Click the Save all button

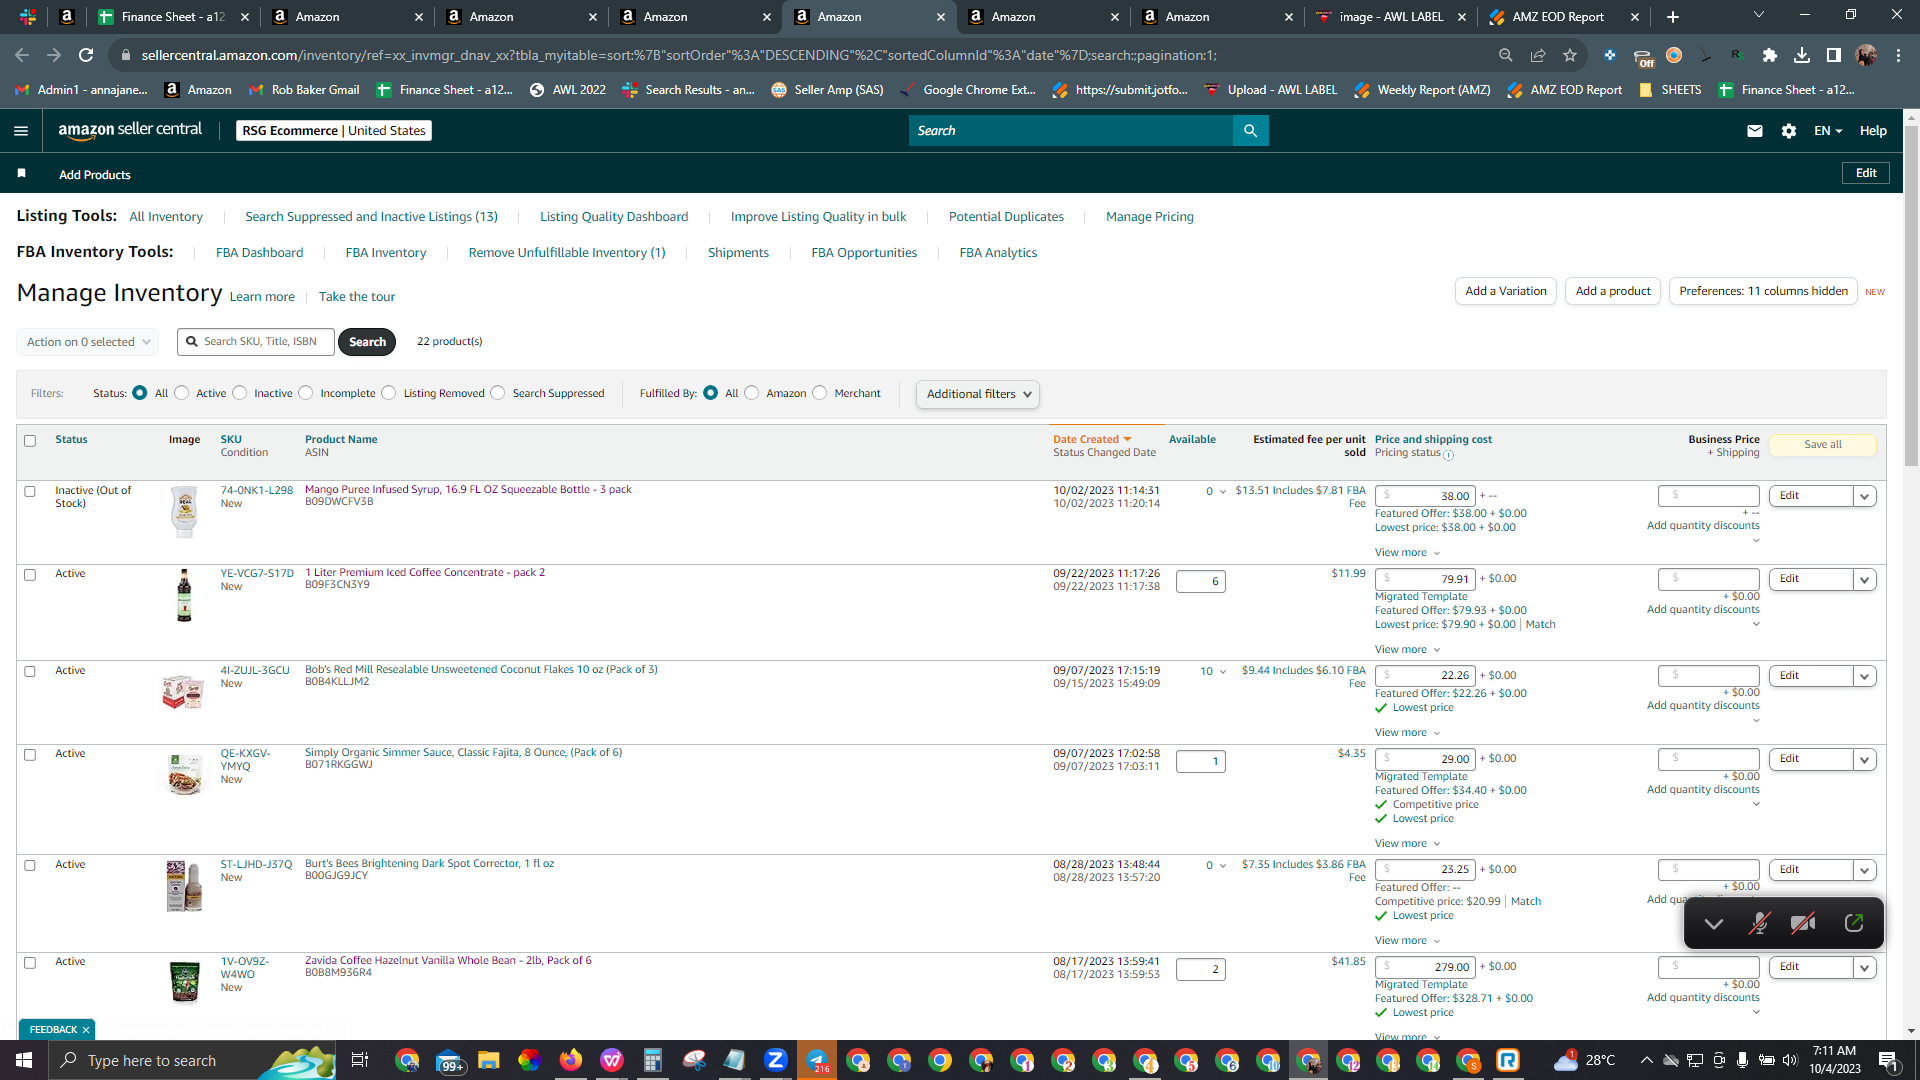click(1823, 445)
